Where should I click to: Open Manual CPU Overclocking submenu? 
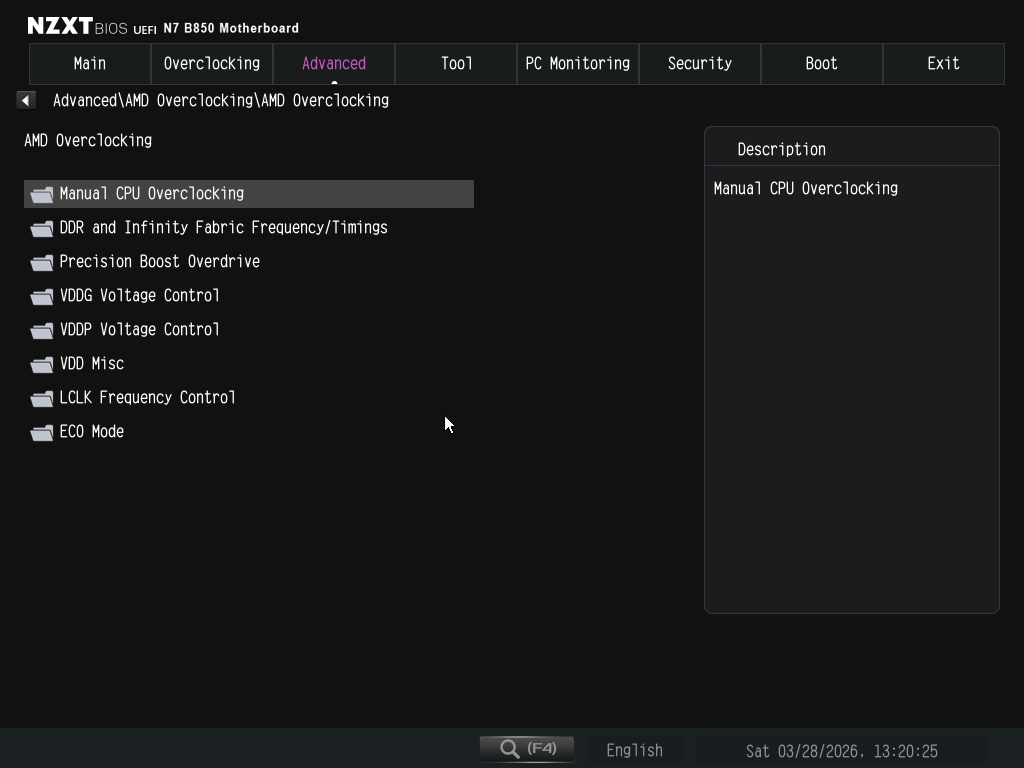tap(249, 194)
